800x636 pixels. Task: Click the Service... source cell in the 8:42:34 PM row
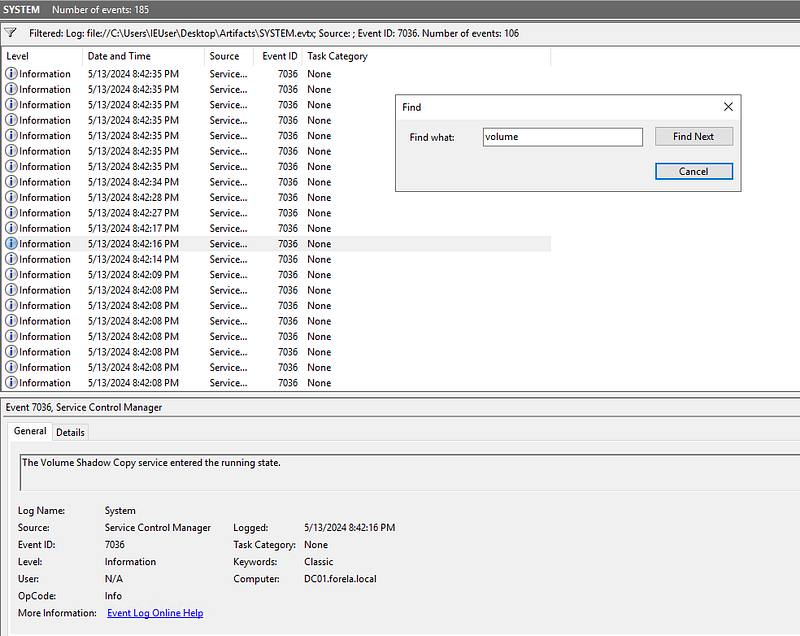click(x=228, y=182)
